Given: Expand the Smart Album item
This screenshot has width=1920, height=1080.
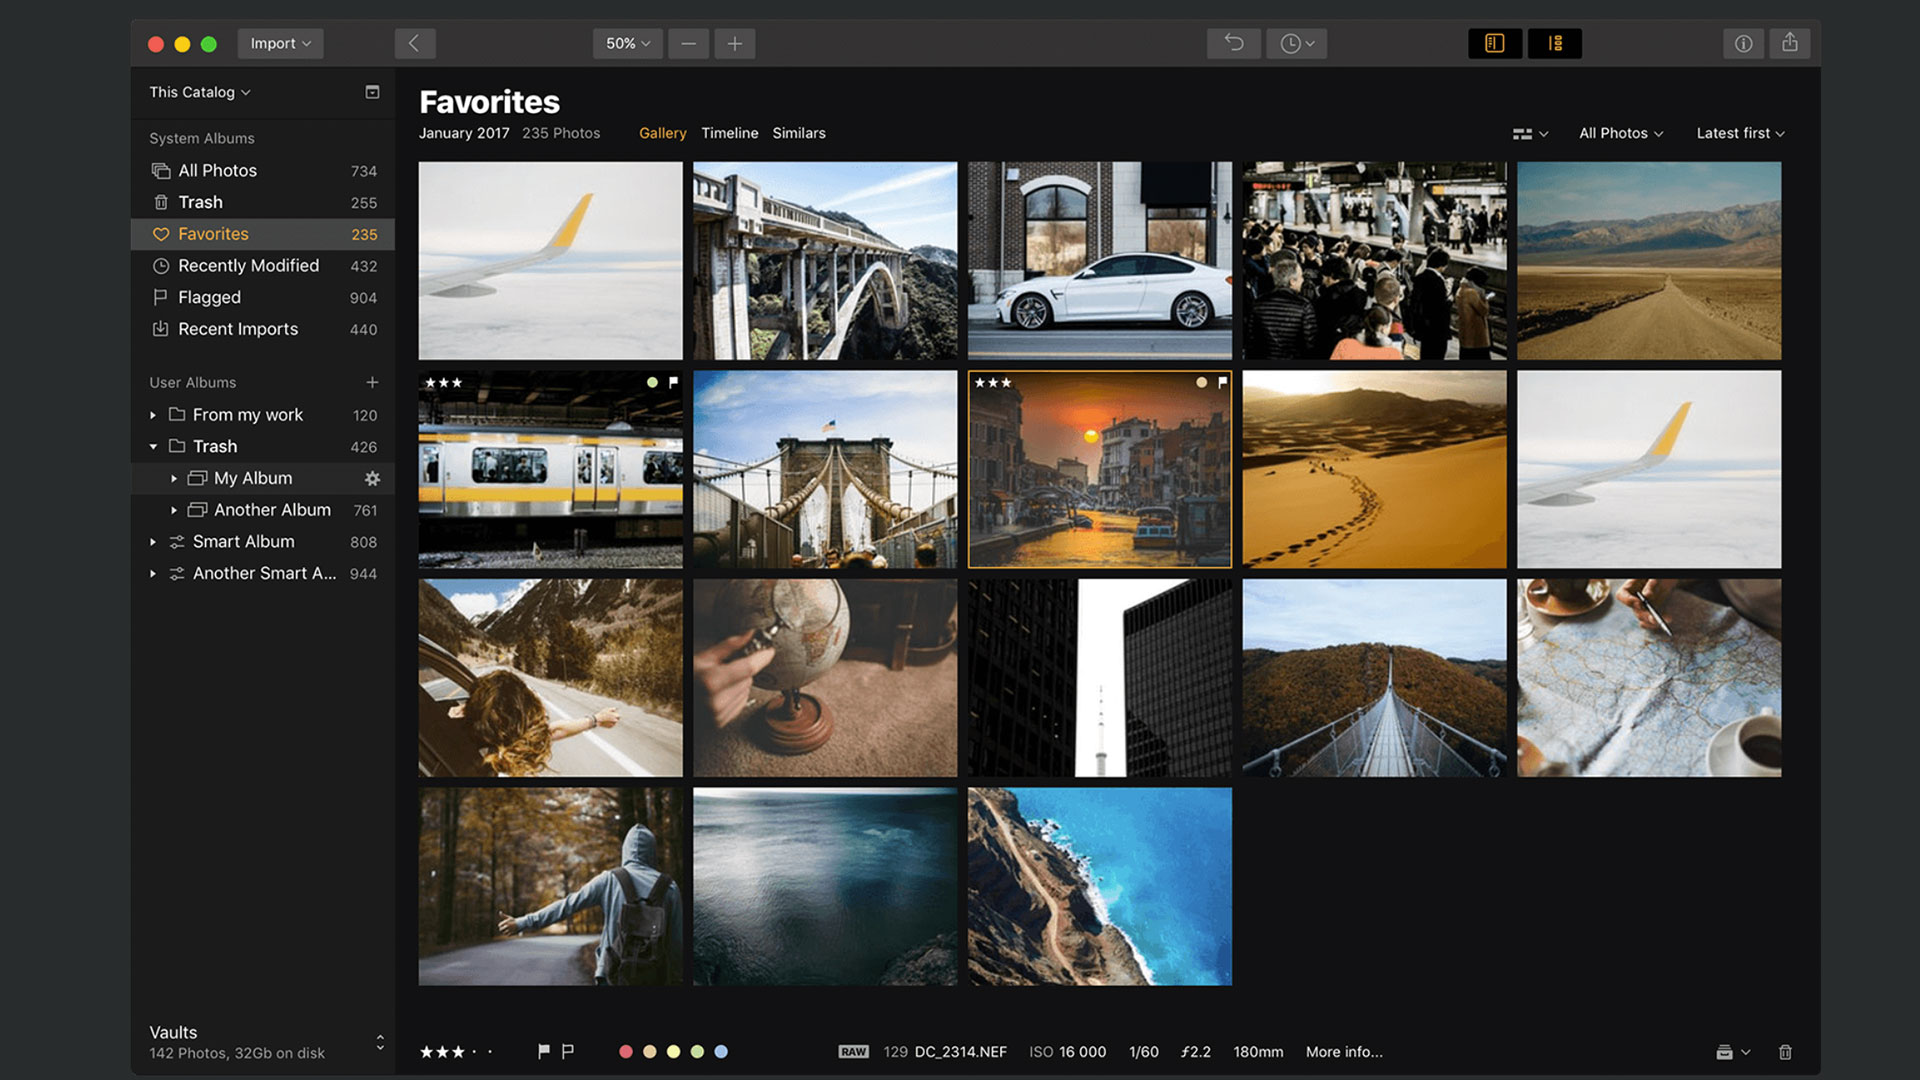Looking at the screenshot, I should pos(153,542).
